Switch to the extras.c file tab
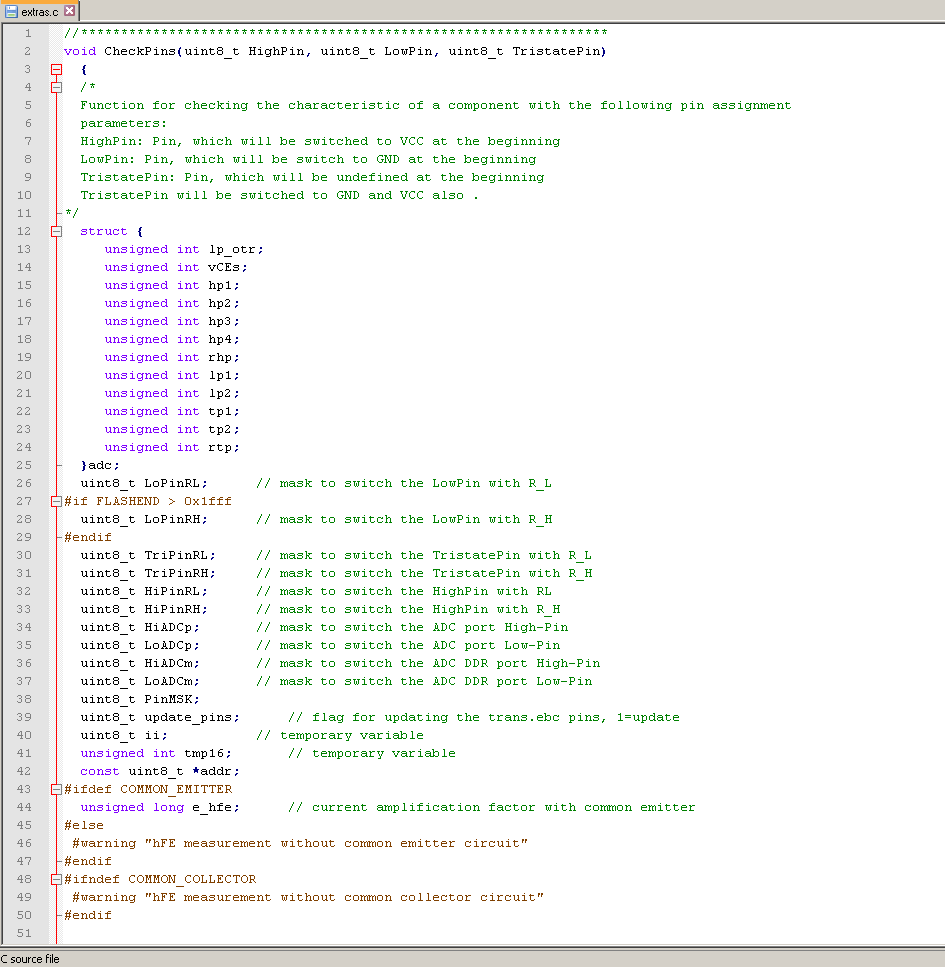The image size is (945, 968). click(x=40, y=11)
